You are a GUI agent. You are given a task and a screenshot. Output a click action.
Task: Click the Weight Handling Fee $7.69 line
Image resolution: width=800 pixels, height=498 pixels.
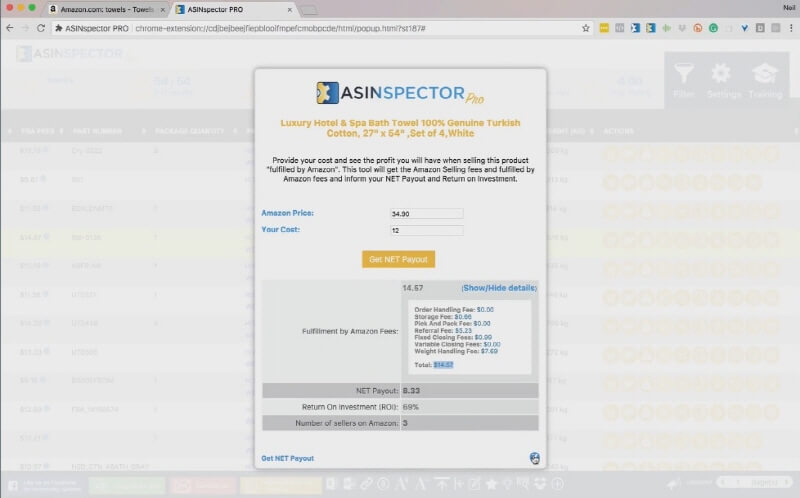456,351
